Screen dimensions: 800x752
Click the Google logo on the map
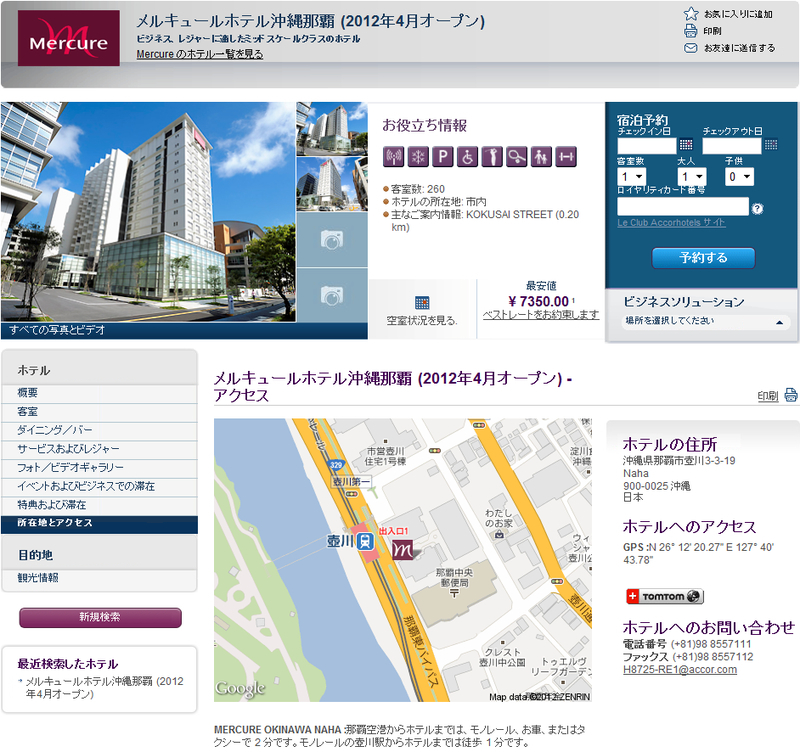coord(240,689)
